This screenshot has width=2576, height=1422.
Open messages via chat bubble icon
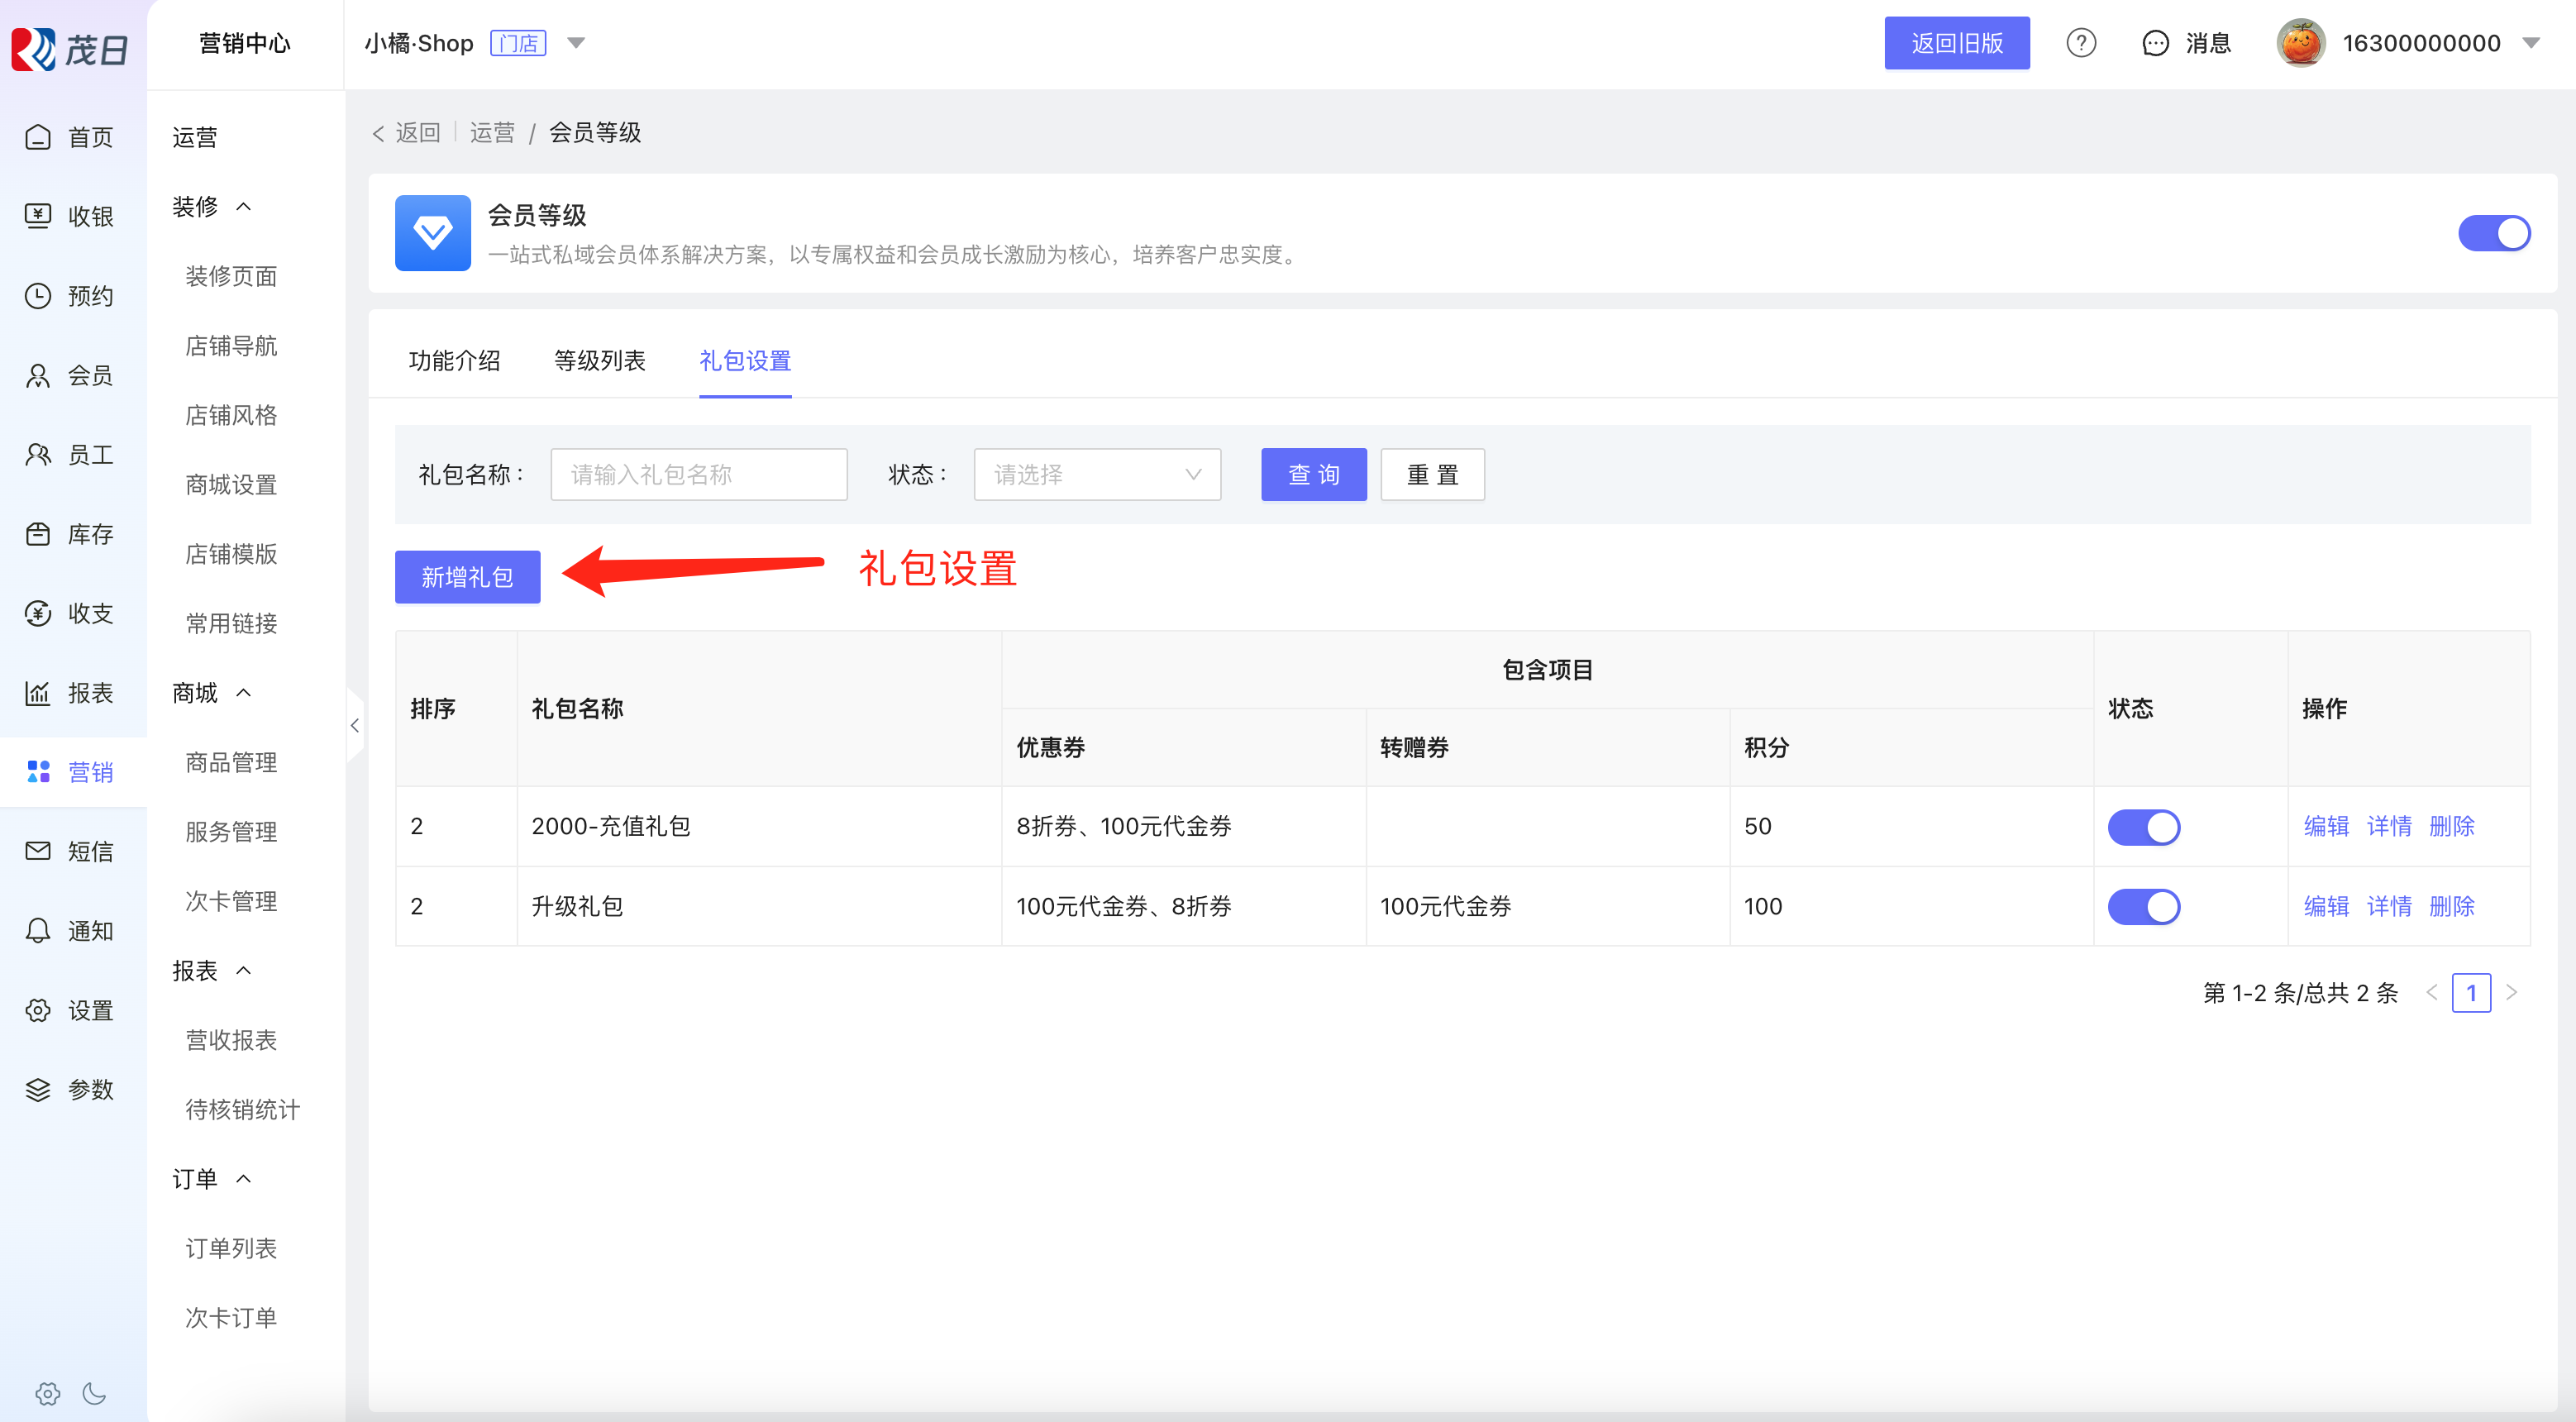(x=2155, y=43)
